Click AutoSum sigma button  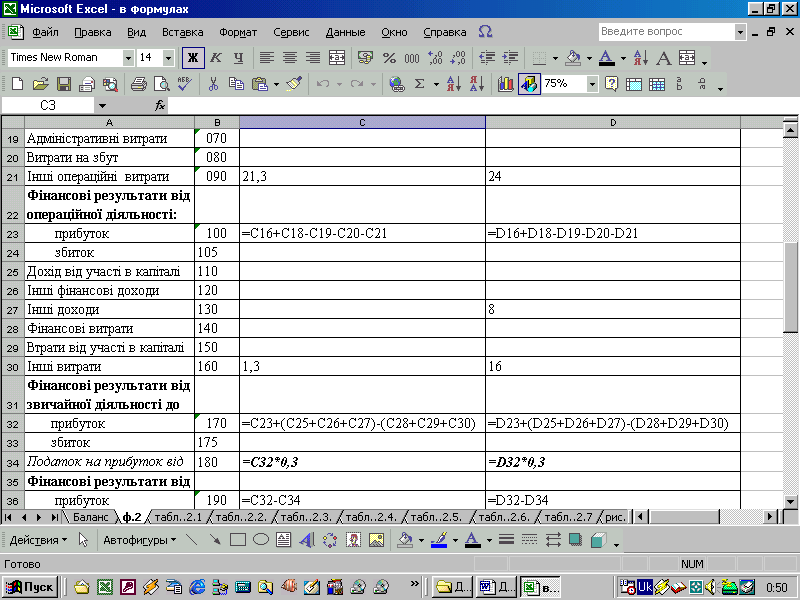coord(419,84)
